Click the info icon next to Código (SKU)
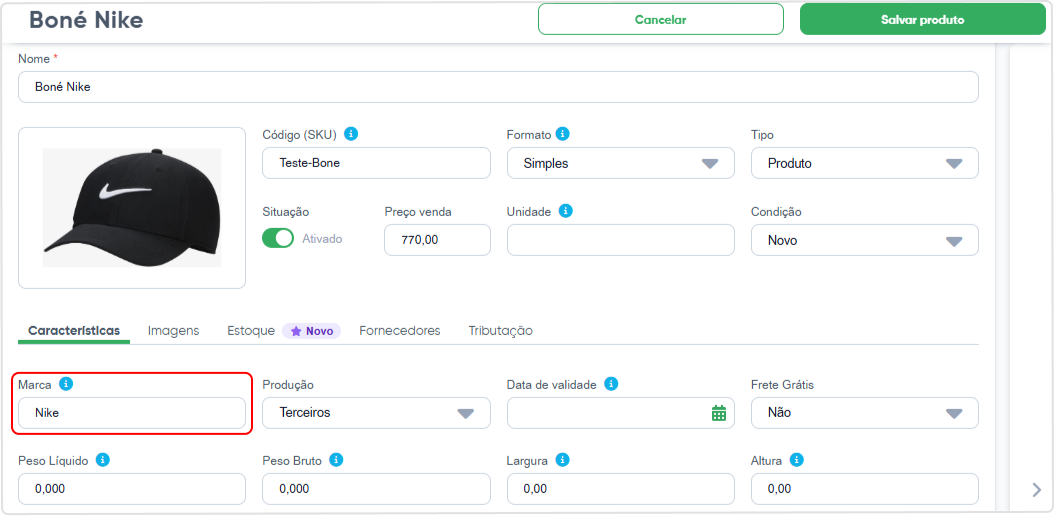The image size is (1054, 516). tap(351, 134)
